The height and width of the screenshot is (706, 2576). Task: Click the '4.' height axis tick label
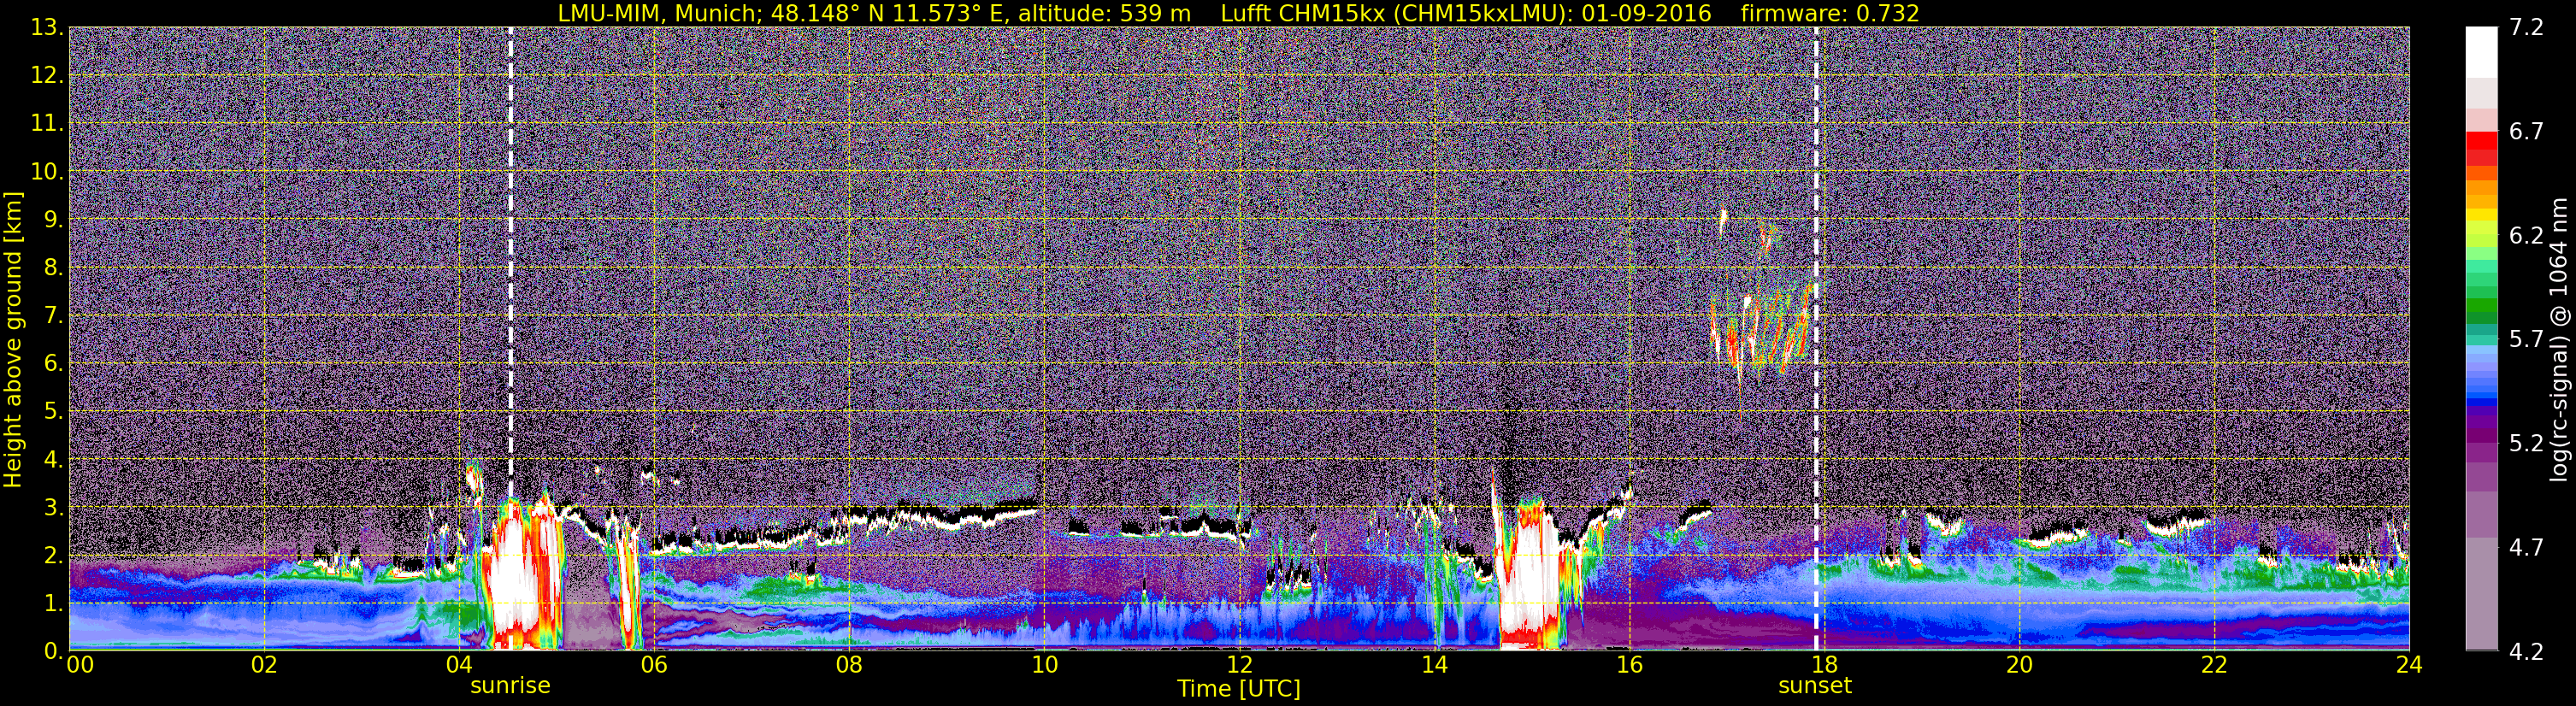[x=53, y=459]
